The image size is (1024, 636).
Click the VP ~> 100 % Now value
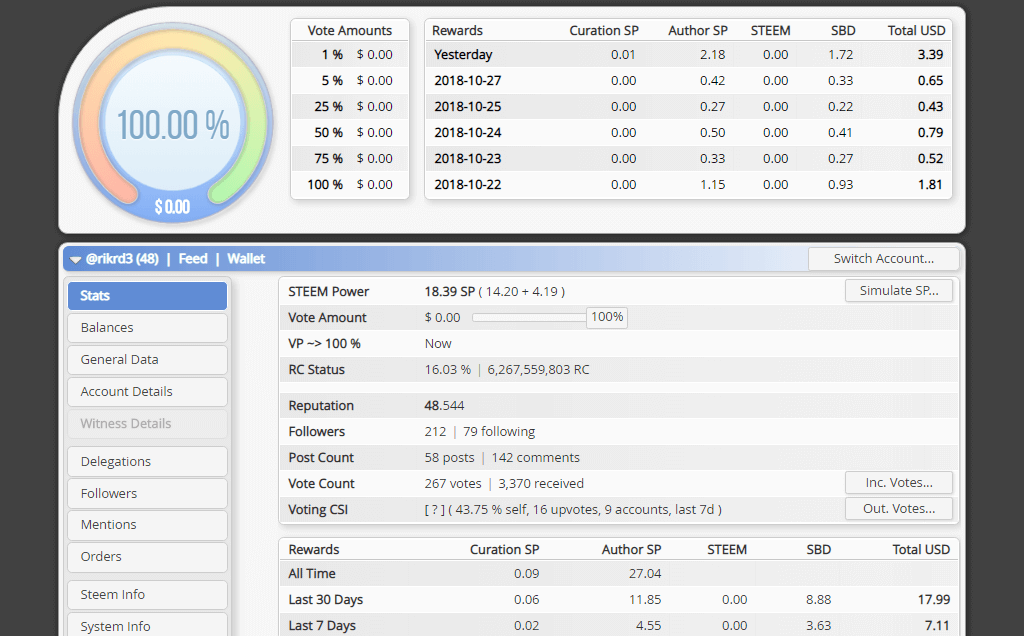(438, 343)
